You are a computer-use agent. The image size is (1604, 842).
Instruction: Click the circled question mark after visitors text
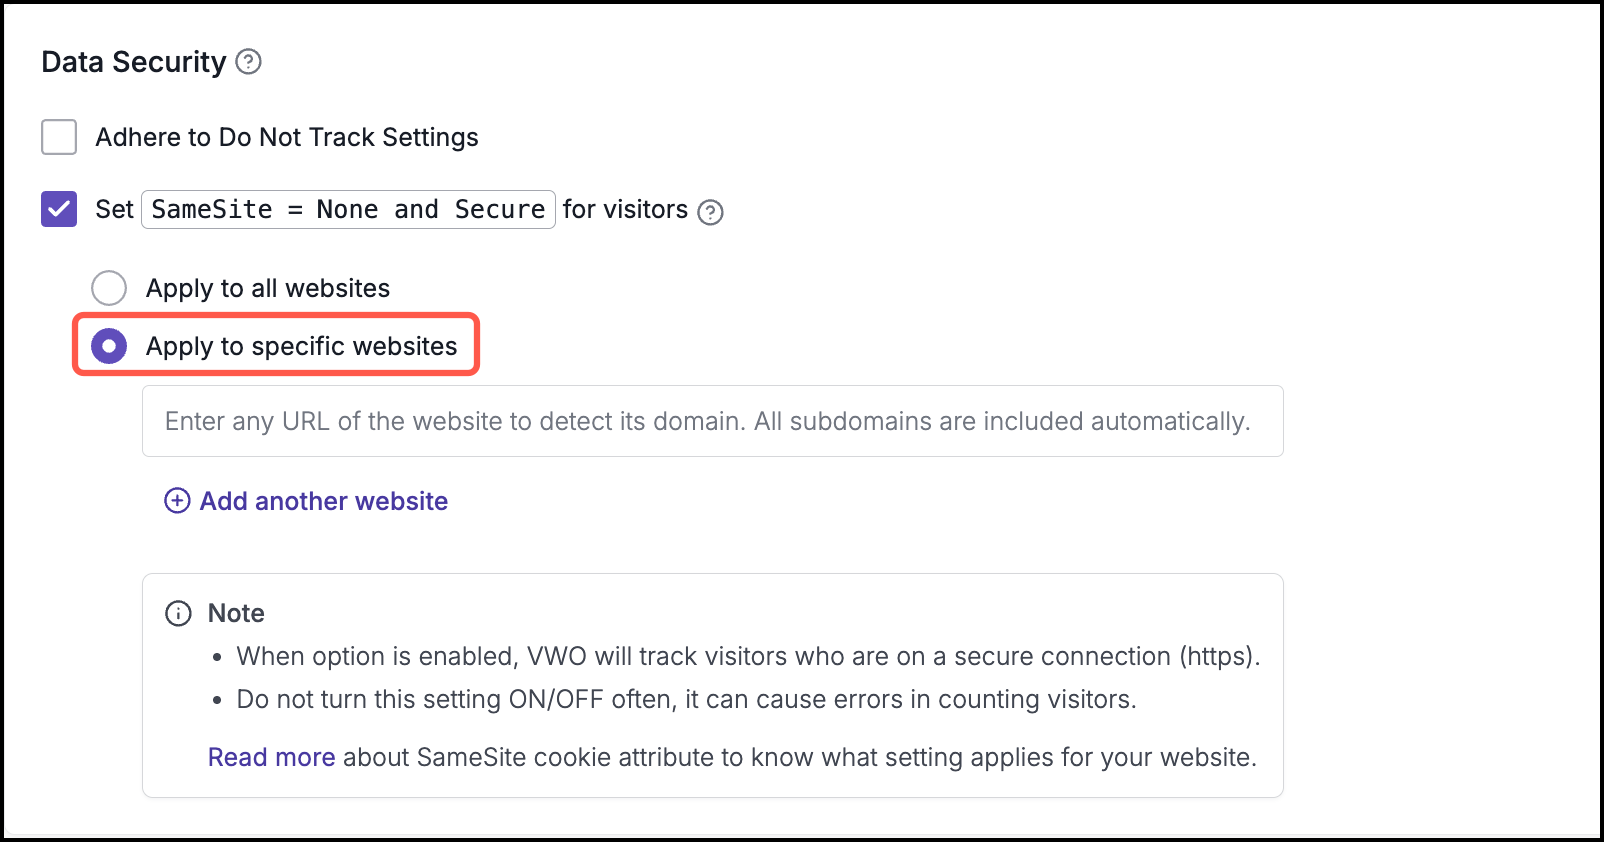pos(710,212)
